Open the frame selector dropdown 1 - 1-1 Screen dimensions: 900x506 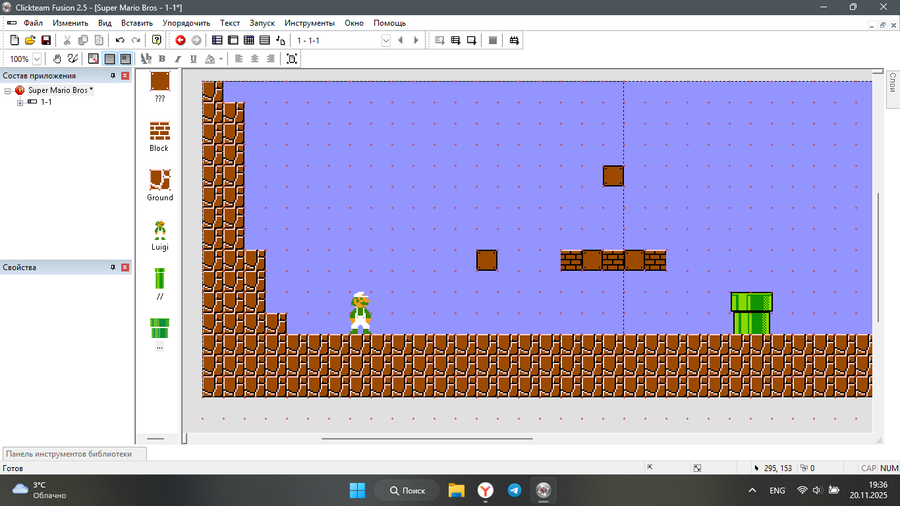click(x=386, y=40)
